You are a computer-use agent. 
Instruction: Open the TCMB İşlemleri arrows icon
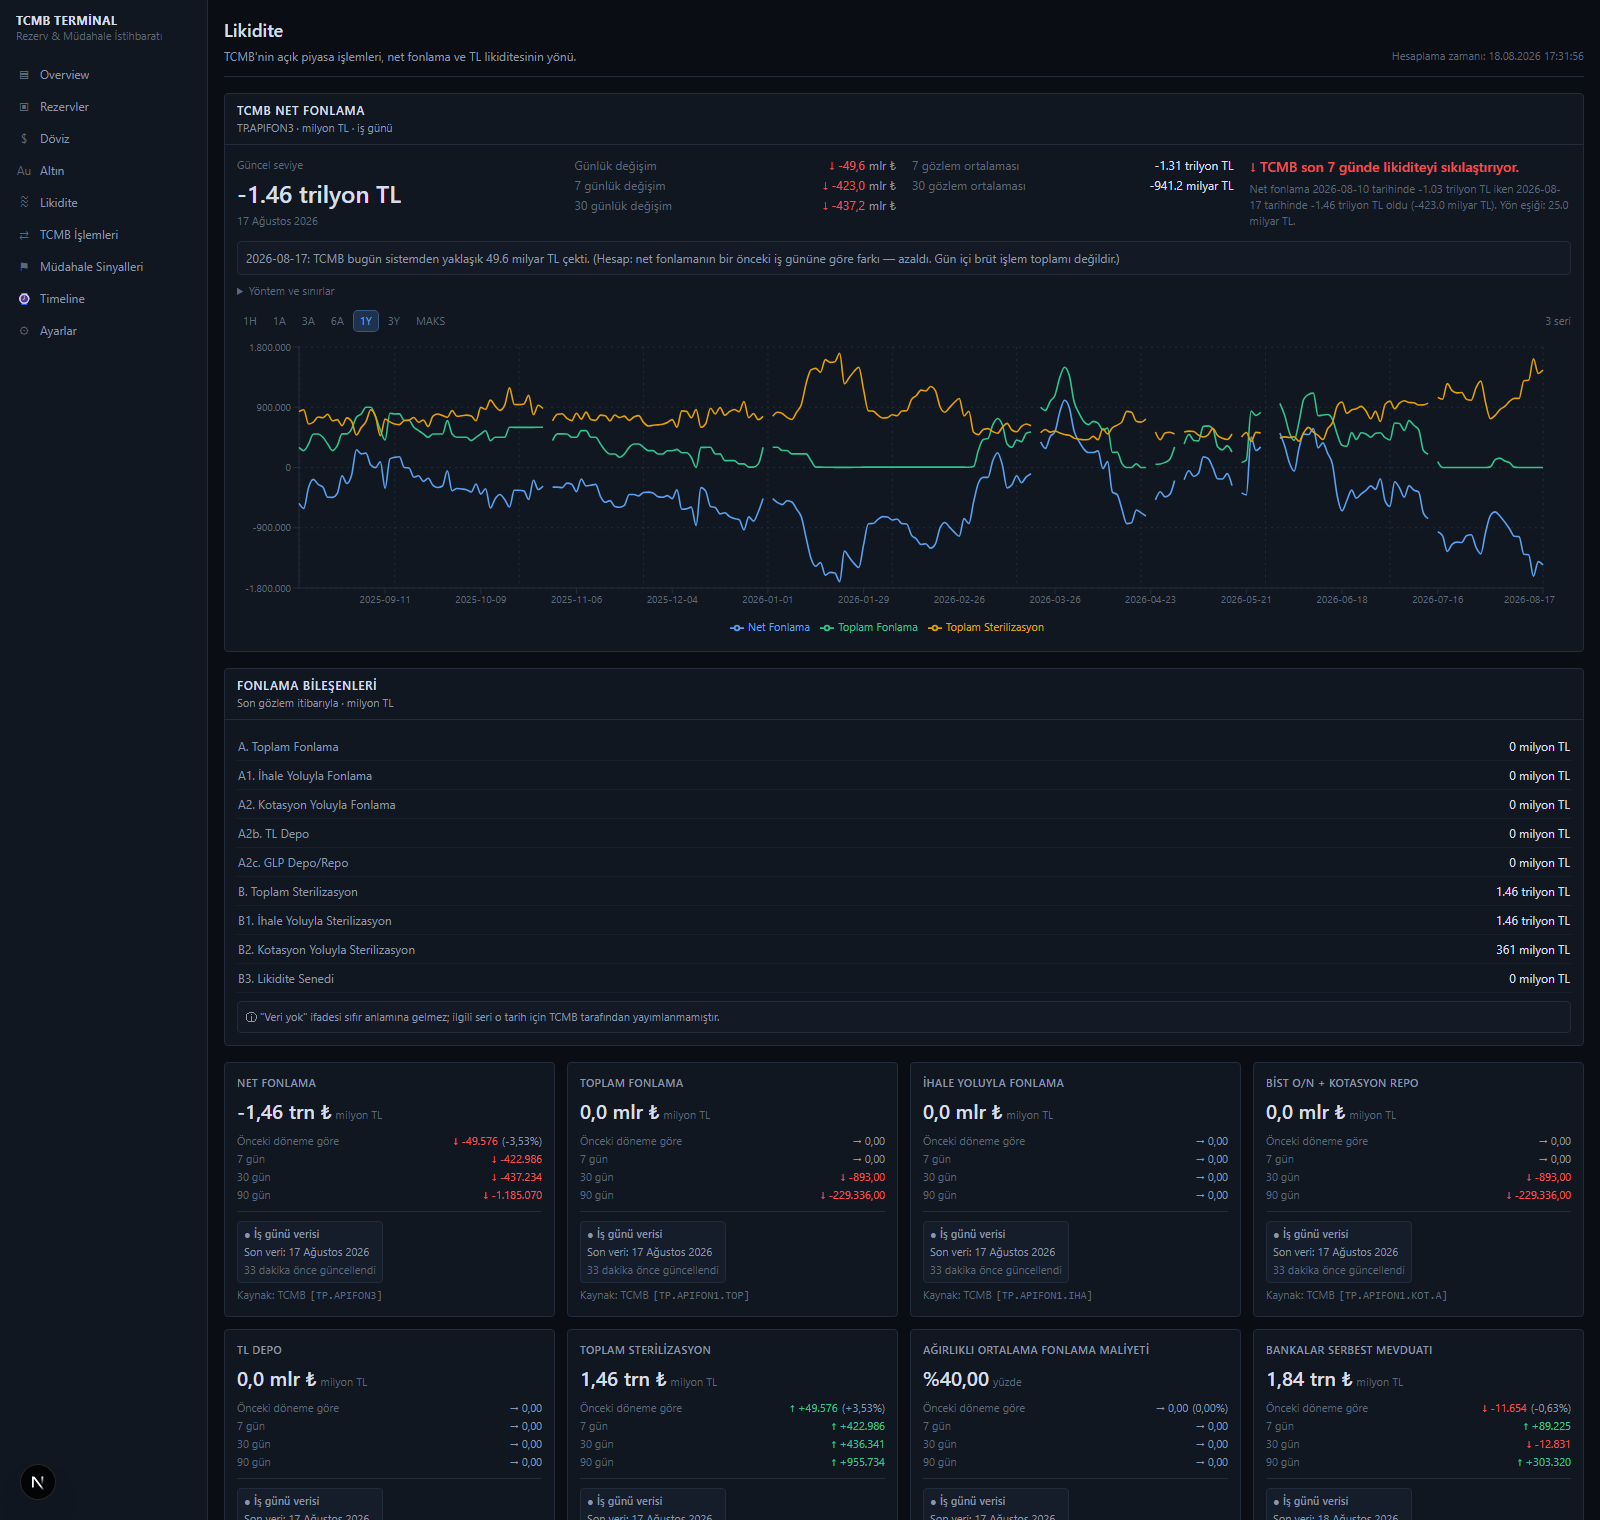pos(24,235)
